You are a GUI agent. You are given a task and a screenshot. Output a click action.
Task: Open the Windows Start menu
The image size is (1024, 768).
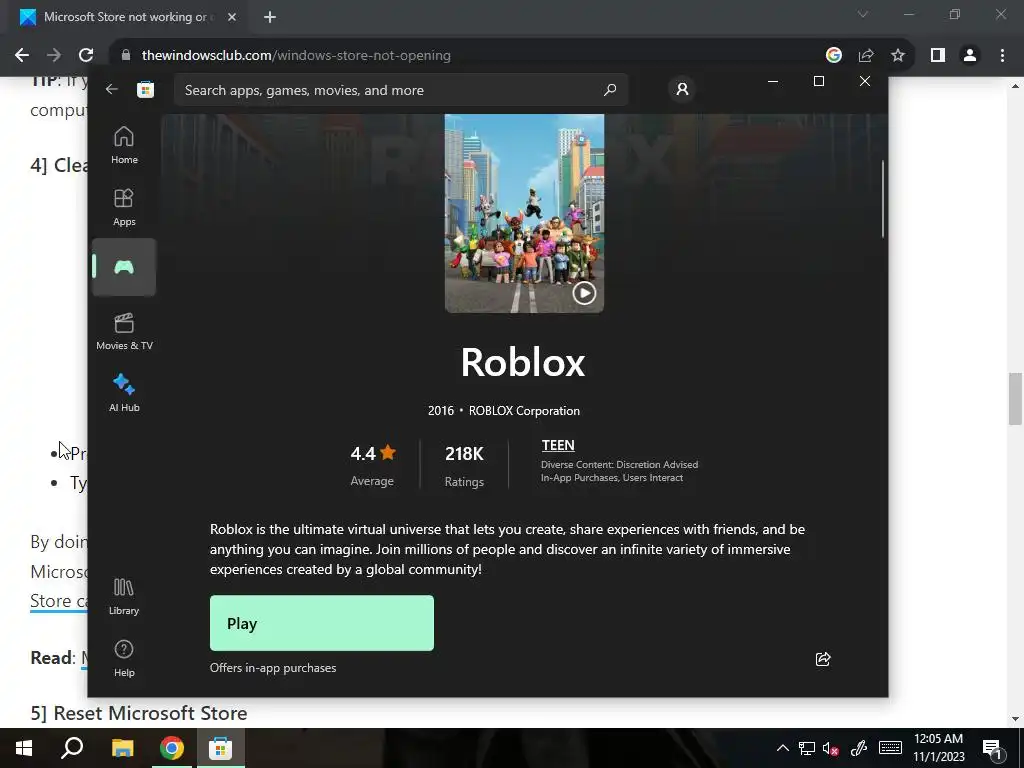(x=24, y=748)
